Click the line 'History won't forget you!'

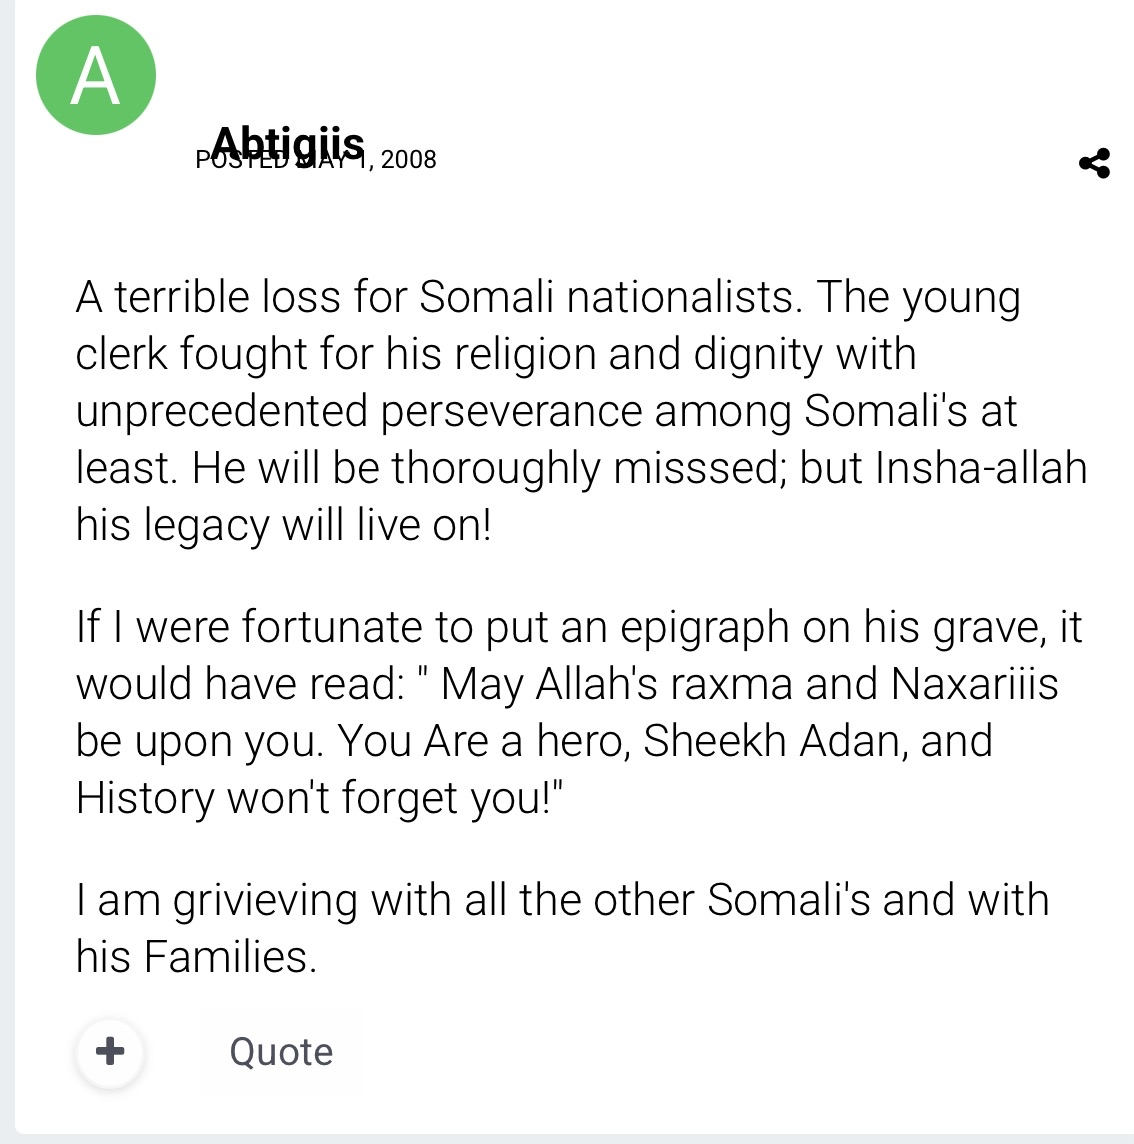click(x=320, y=798)
